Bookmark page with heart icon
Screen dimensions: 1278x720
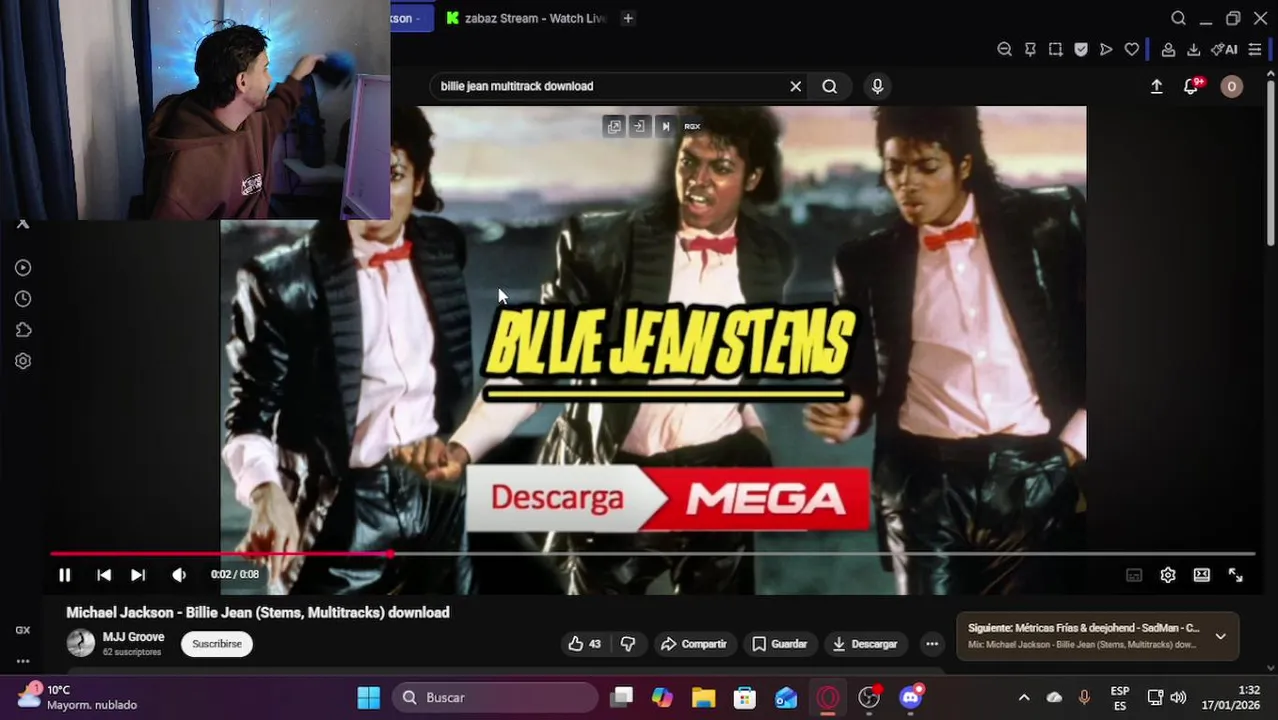pos(1132,50)
